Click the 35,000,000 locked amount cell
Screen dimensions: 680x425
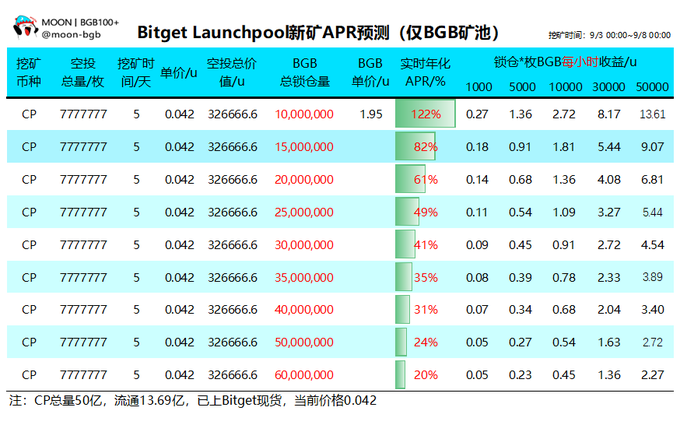pyautogui.click(x=304, y=277)
